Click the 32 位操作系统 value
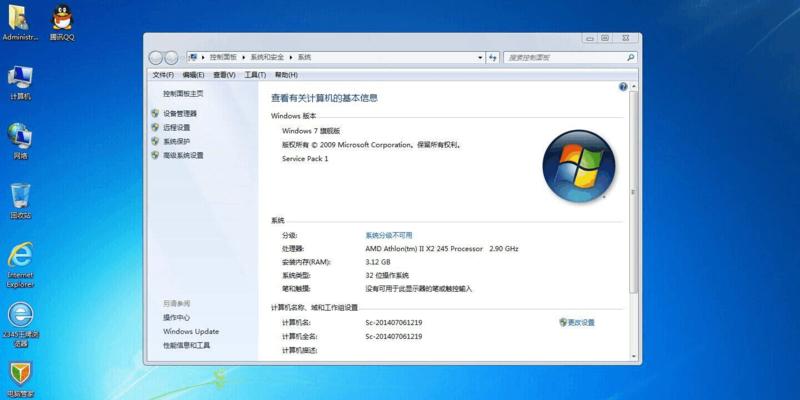This screenshot has width=800, height=400. coord(387,275)
